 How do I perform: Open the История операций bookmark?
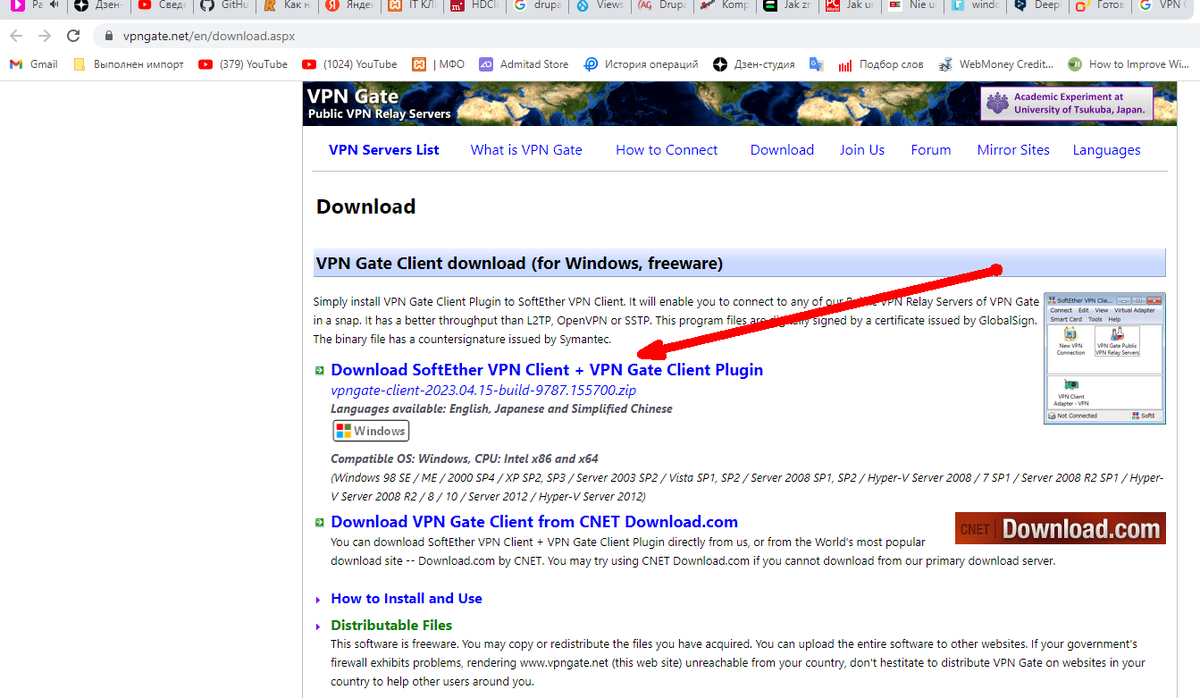click(x=641, y=64)
